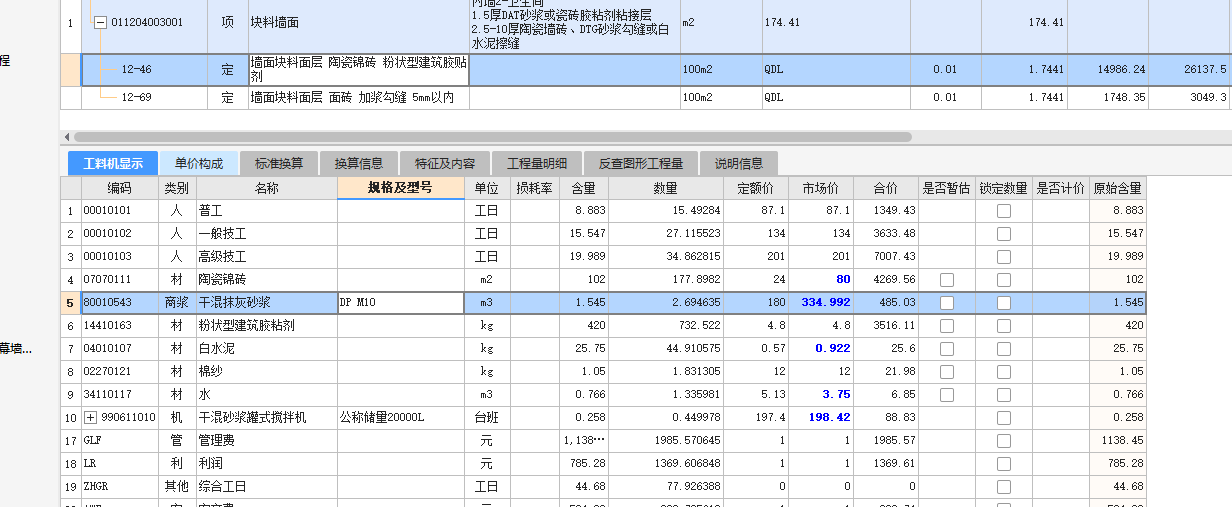The image size is (1232, 507).
Task: Click the upper grid horizontal scrollbar thumb
Action: [x=493, y=136]
